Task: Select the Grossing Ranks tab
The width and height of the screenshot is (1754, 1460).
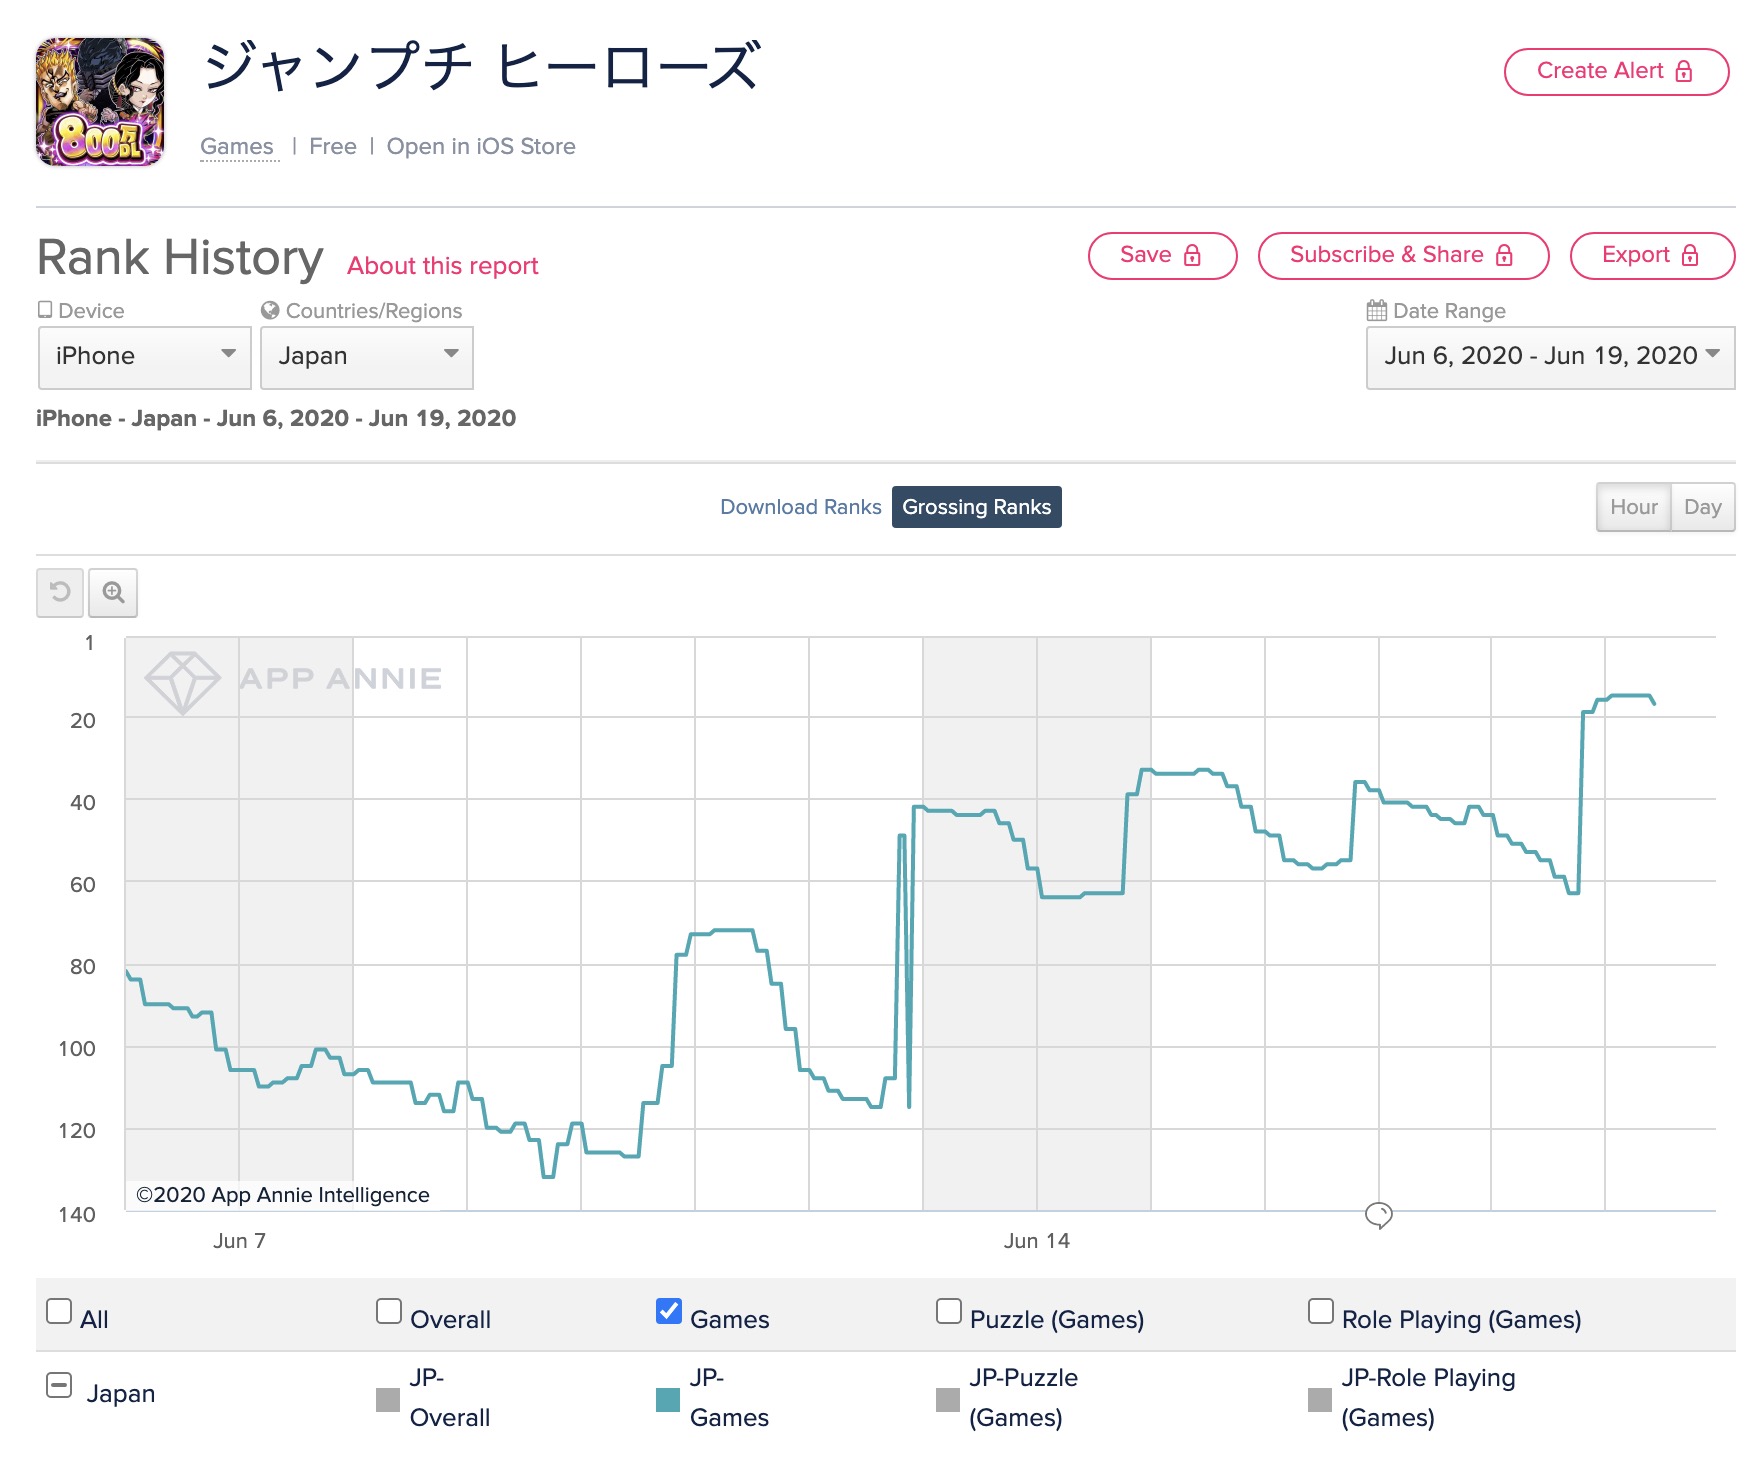Action: 976,507
